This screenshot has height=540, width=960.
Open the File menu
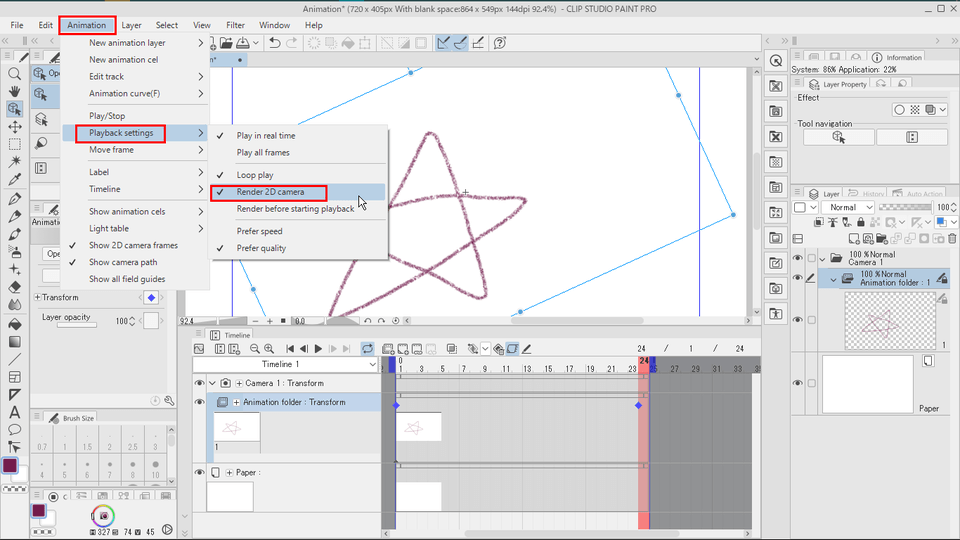(x=17, y=25)
